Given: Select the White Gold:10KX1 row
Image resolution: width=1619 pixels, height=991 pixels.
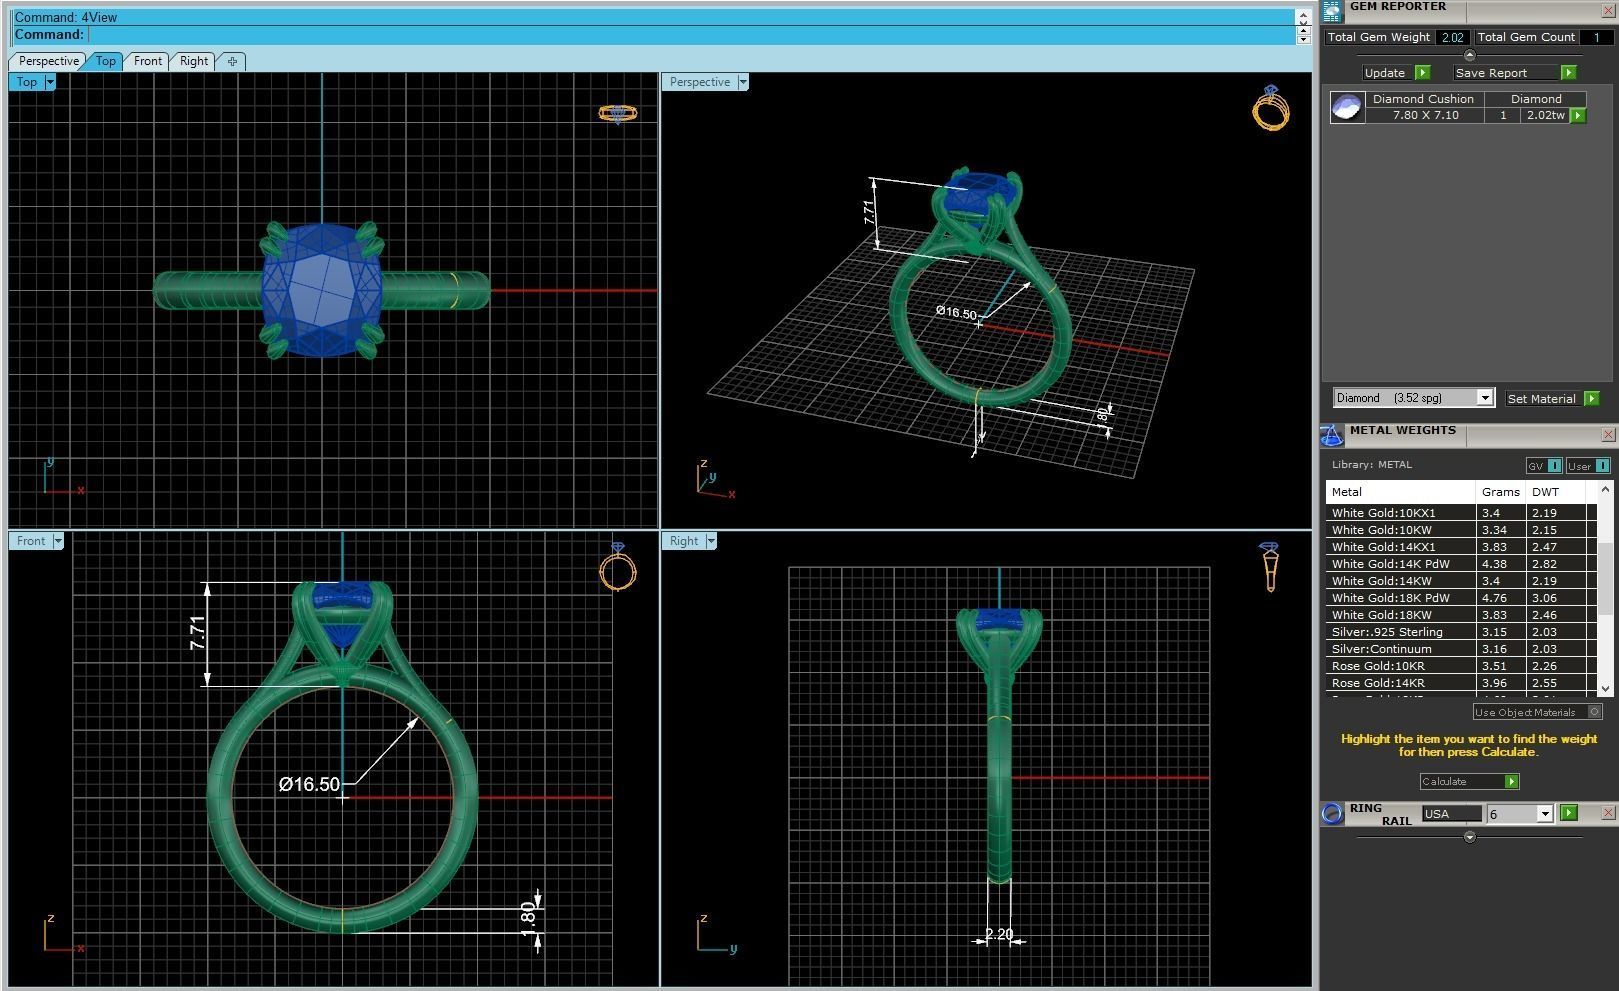Looking at the screenshot, I should [1461, 513].
